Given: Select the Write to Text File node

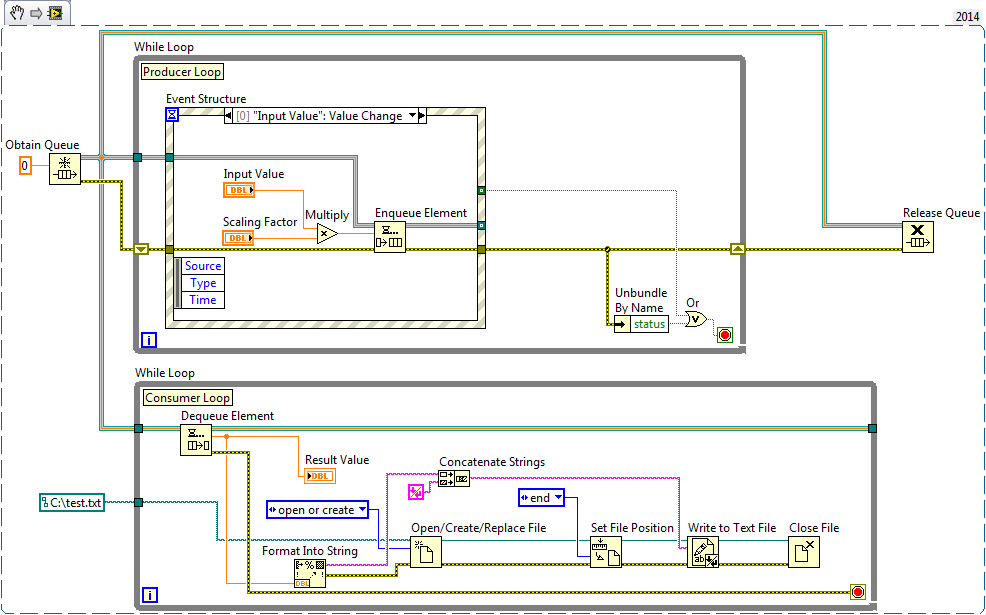Looking at the screenshot, I should pyautogui.click(x=702, y=552).
